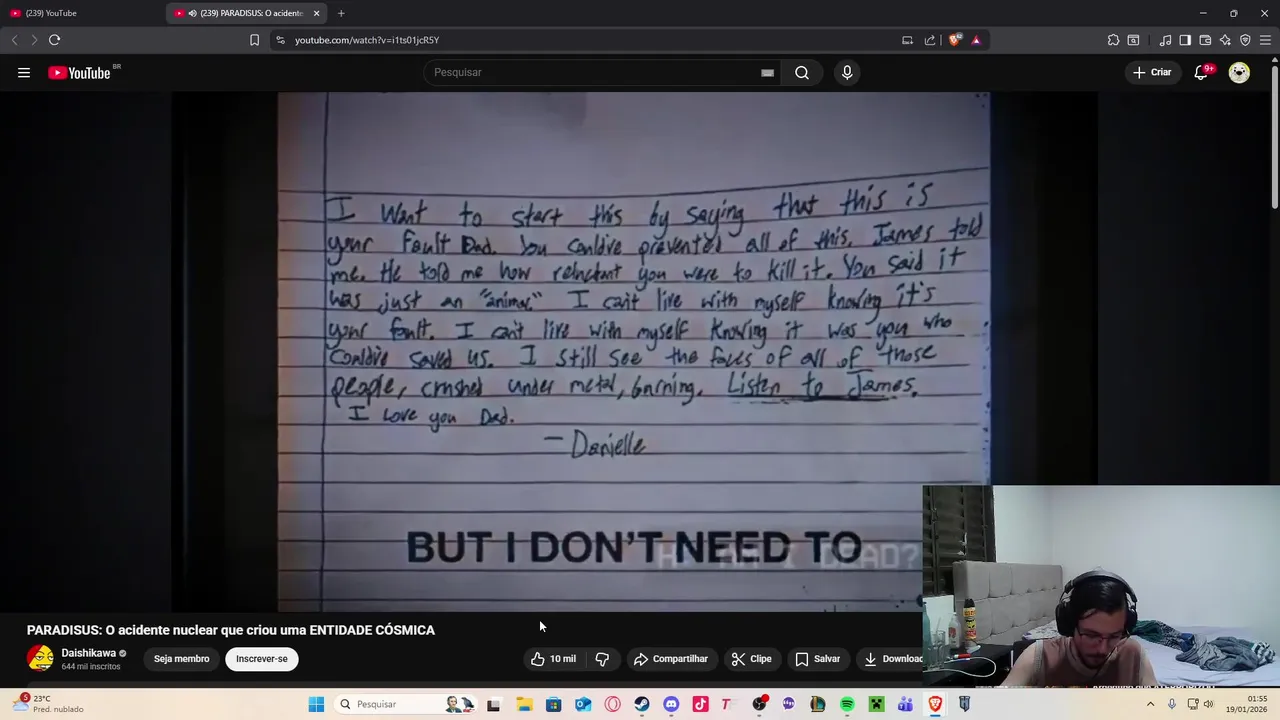Close the PARADISUS tab
This screenshot has height=720, width=1280.
click(316, 13)
